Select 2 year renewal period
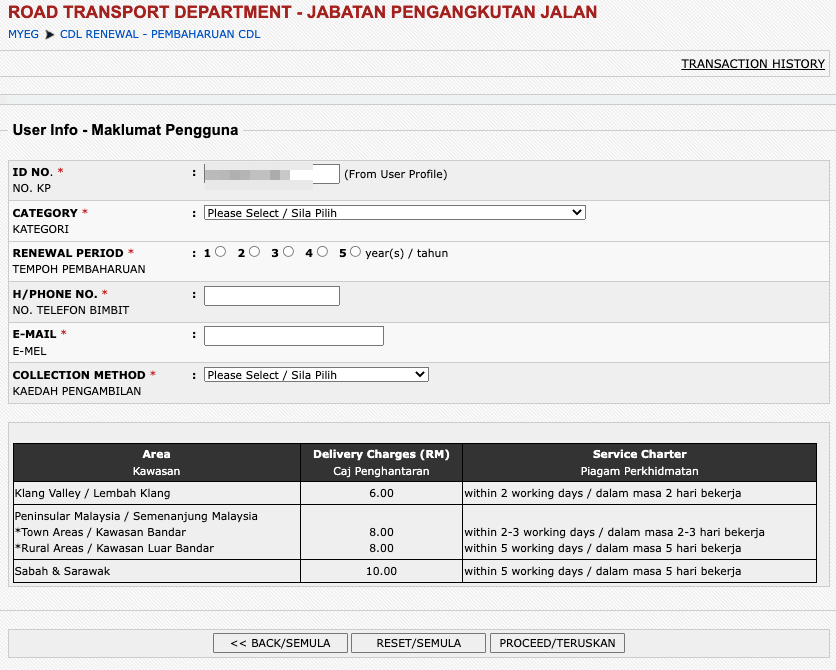The image size is (836, 670). coord(254,251)
